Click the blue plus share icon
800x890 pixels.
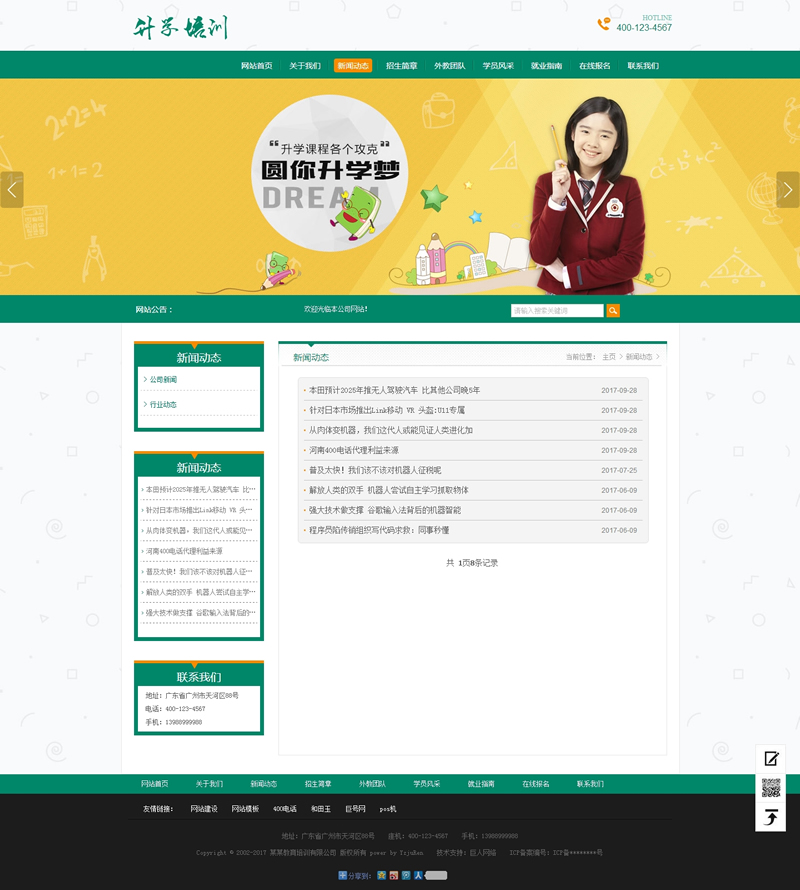click(342, 875)
